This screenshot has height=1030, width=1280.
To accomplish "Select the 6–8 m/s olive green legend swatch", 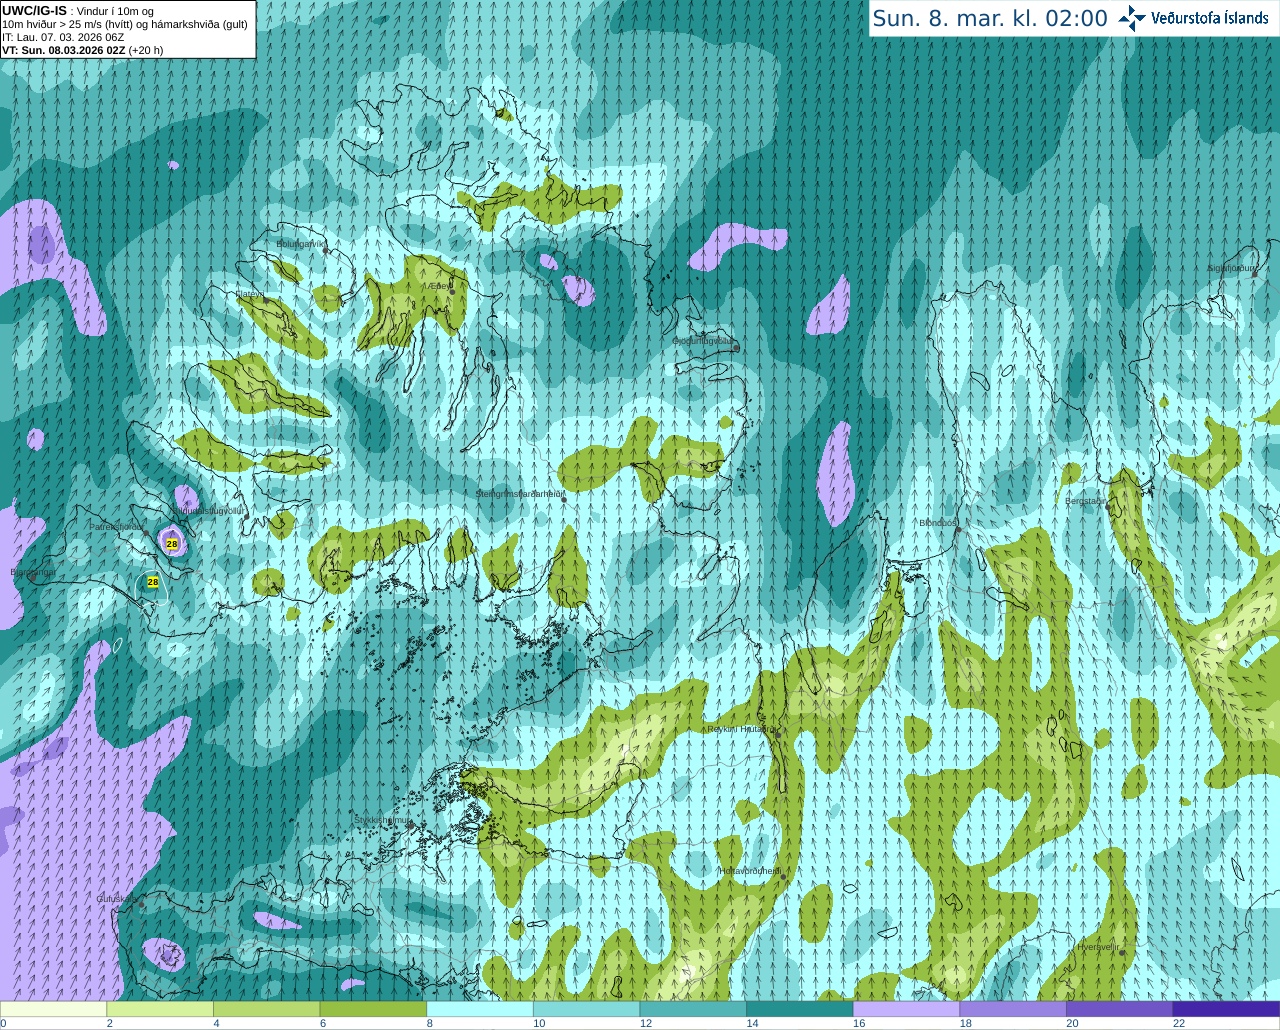I will pos(373,1009).
